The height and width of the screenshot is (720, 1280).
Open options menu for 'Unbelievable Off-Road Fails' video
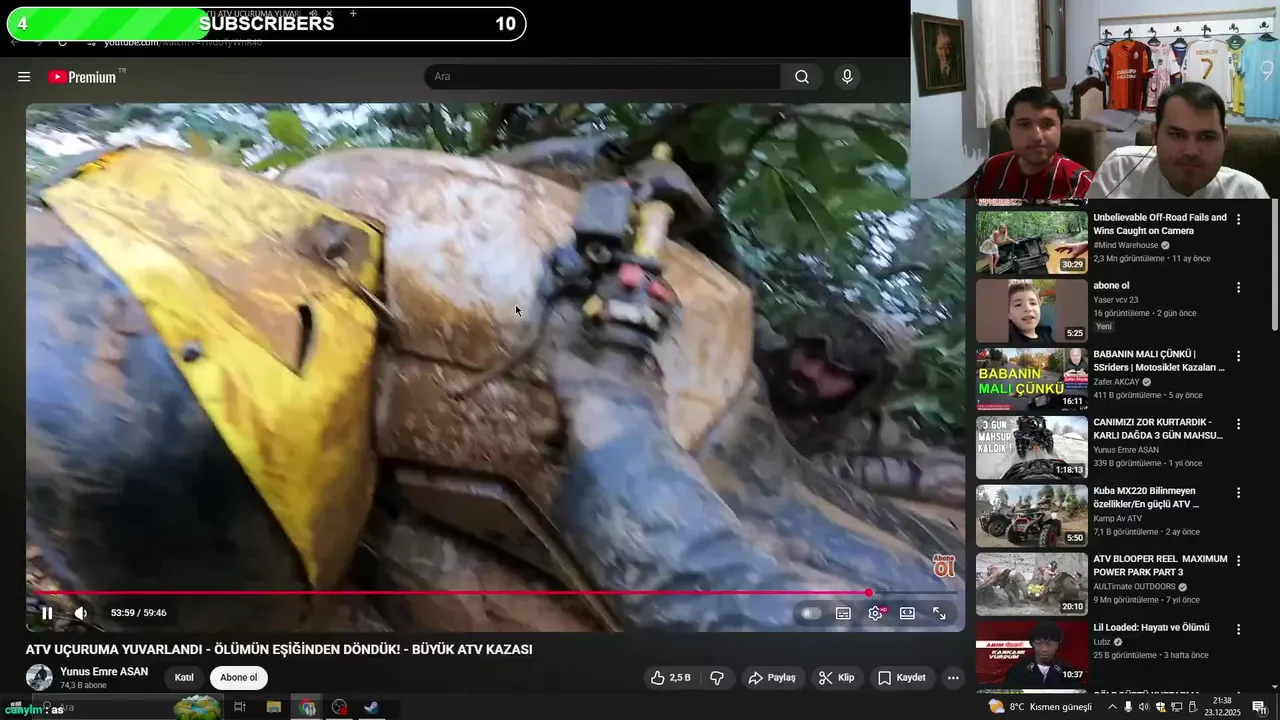(x=1238, y=219)
